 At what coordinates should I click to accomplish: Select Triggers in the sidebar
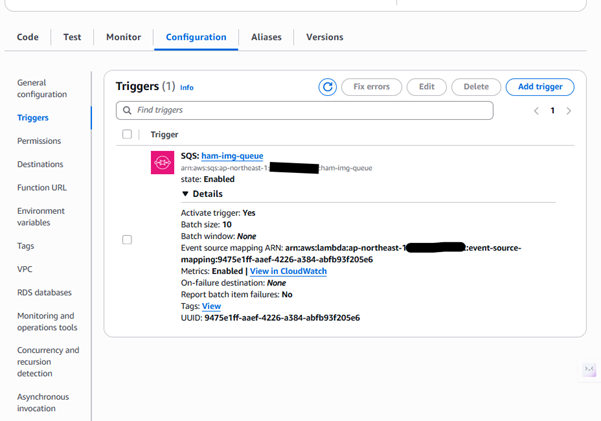pyautogui.click(x=33, y=118)
